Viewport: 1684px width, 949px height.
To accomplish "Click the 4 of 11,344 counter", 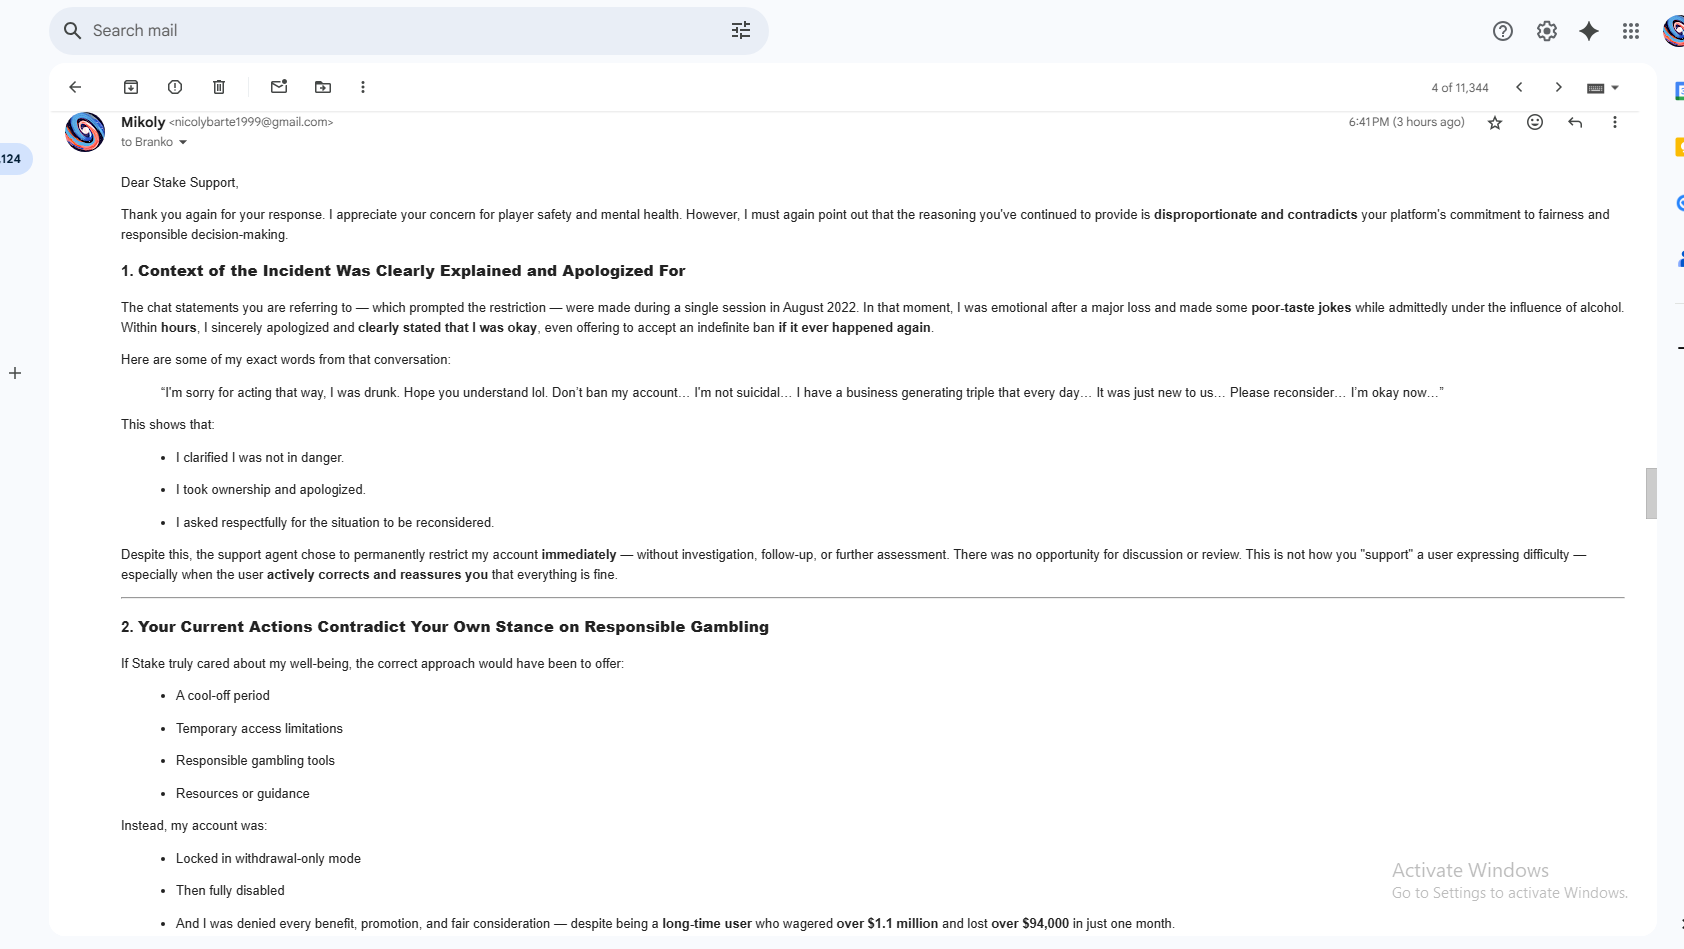I will (x=1459, y=88).
